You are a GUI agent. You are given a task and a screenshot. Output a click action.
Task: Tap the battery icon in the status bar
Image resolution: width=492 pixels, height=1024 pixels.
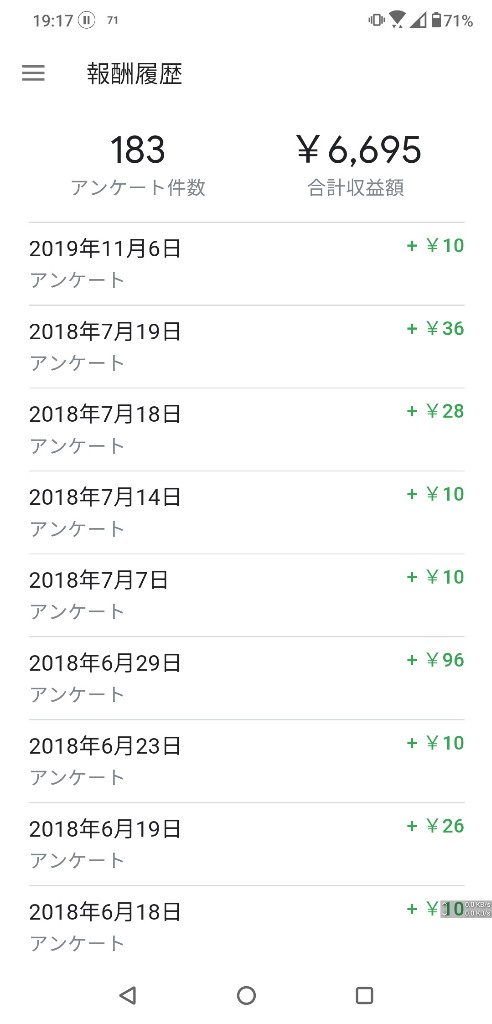[x=436, y=20]
